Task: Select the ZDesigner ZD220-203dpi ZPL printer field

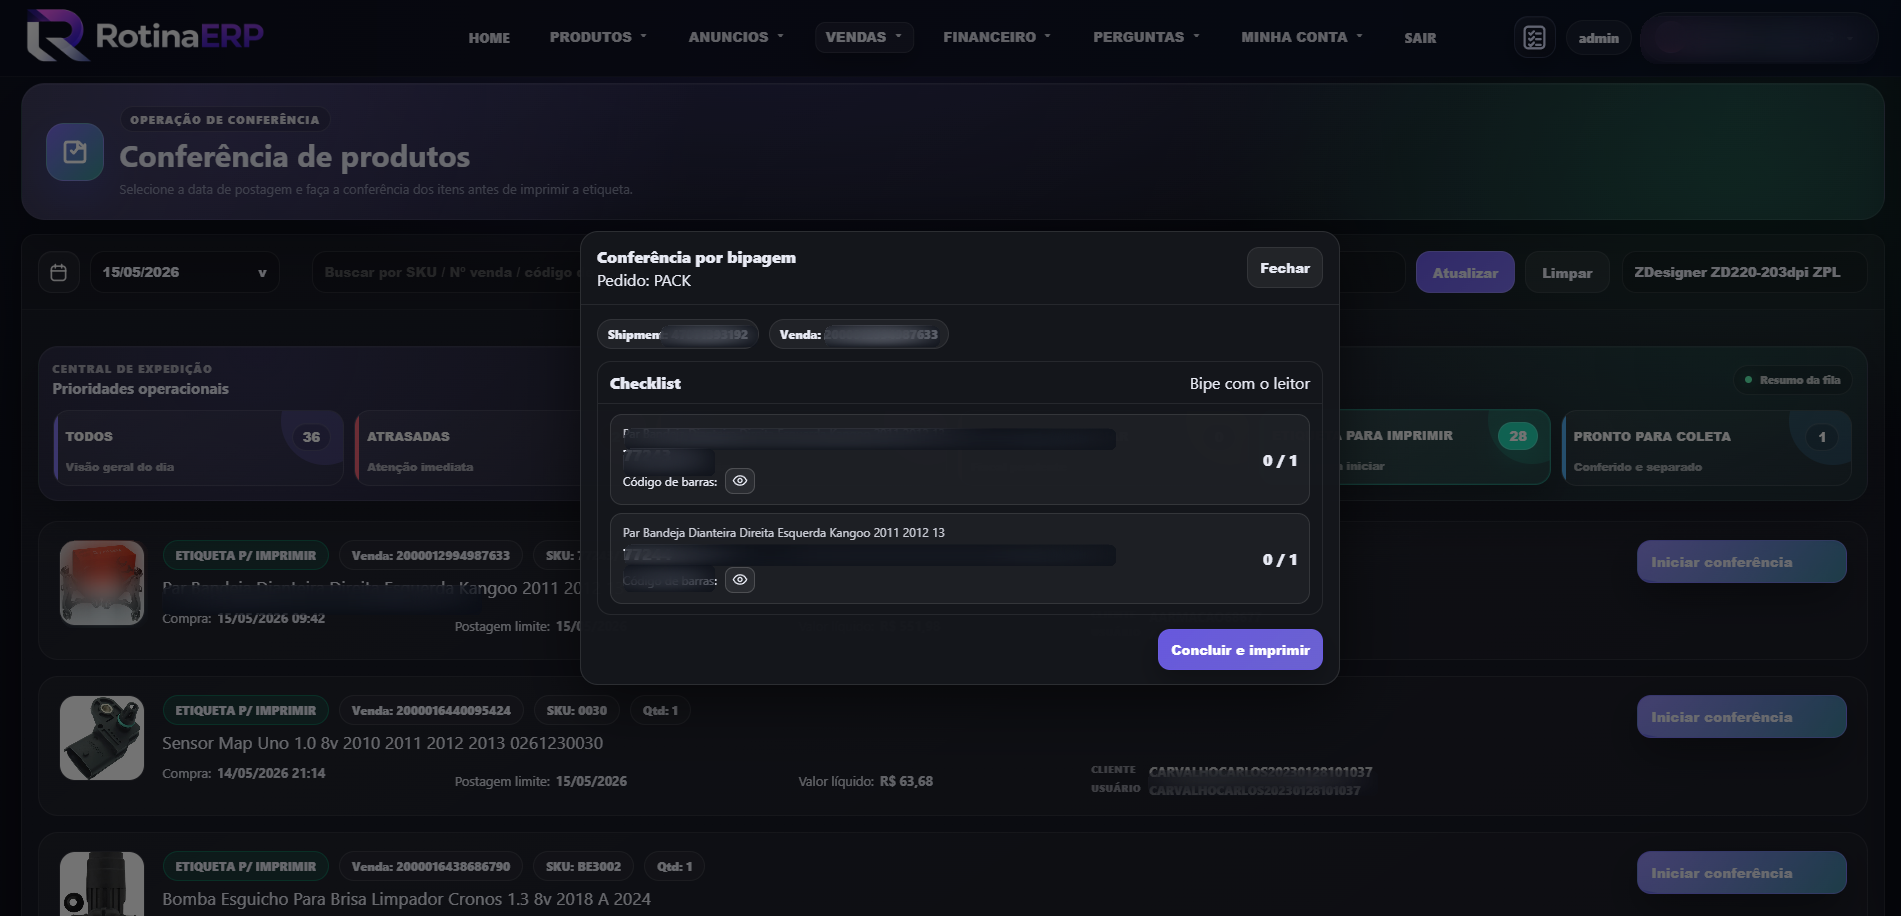Action: (1743, 272)
